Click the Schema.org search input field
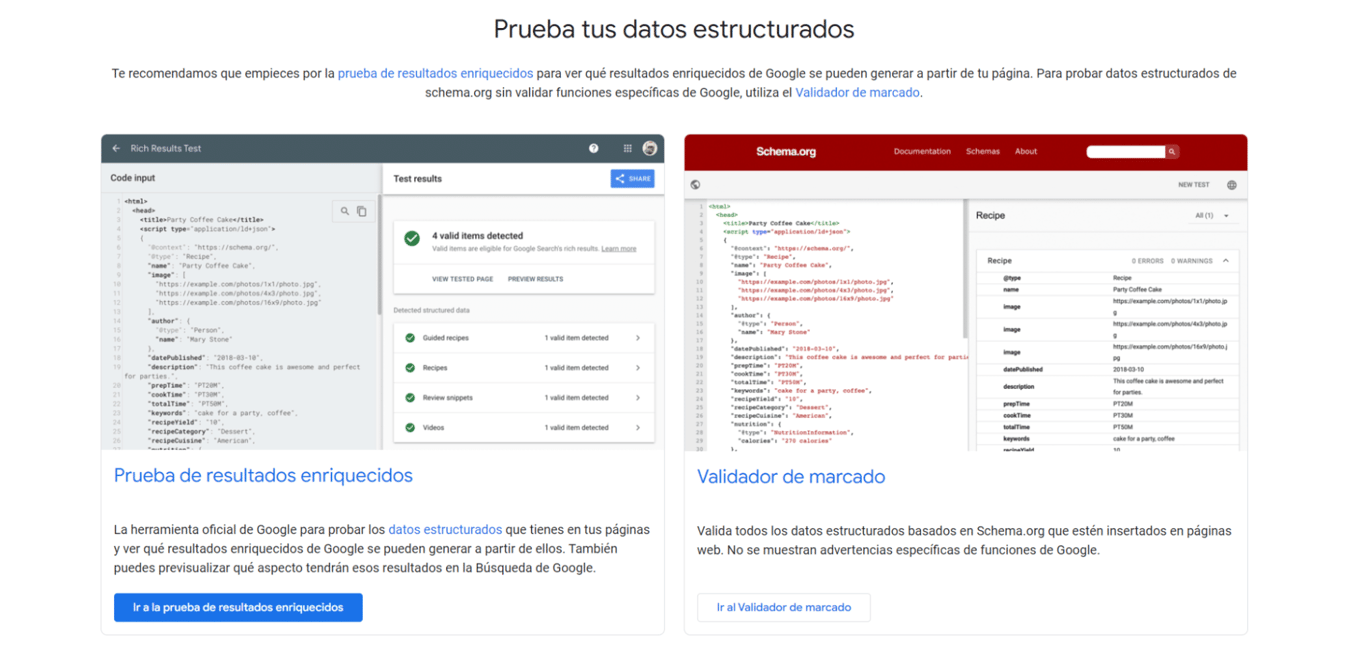Screen dimensions: 1366x666 [x=1126, y=152]
